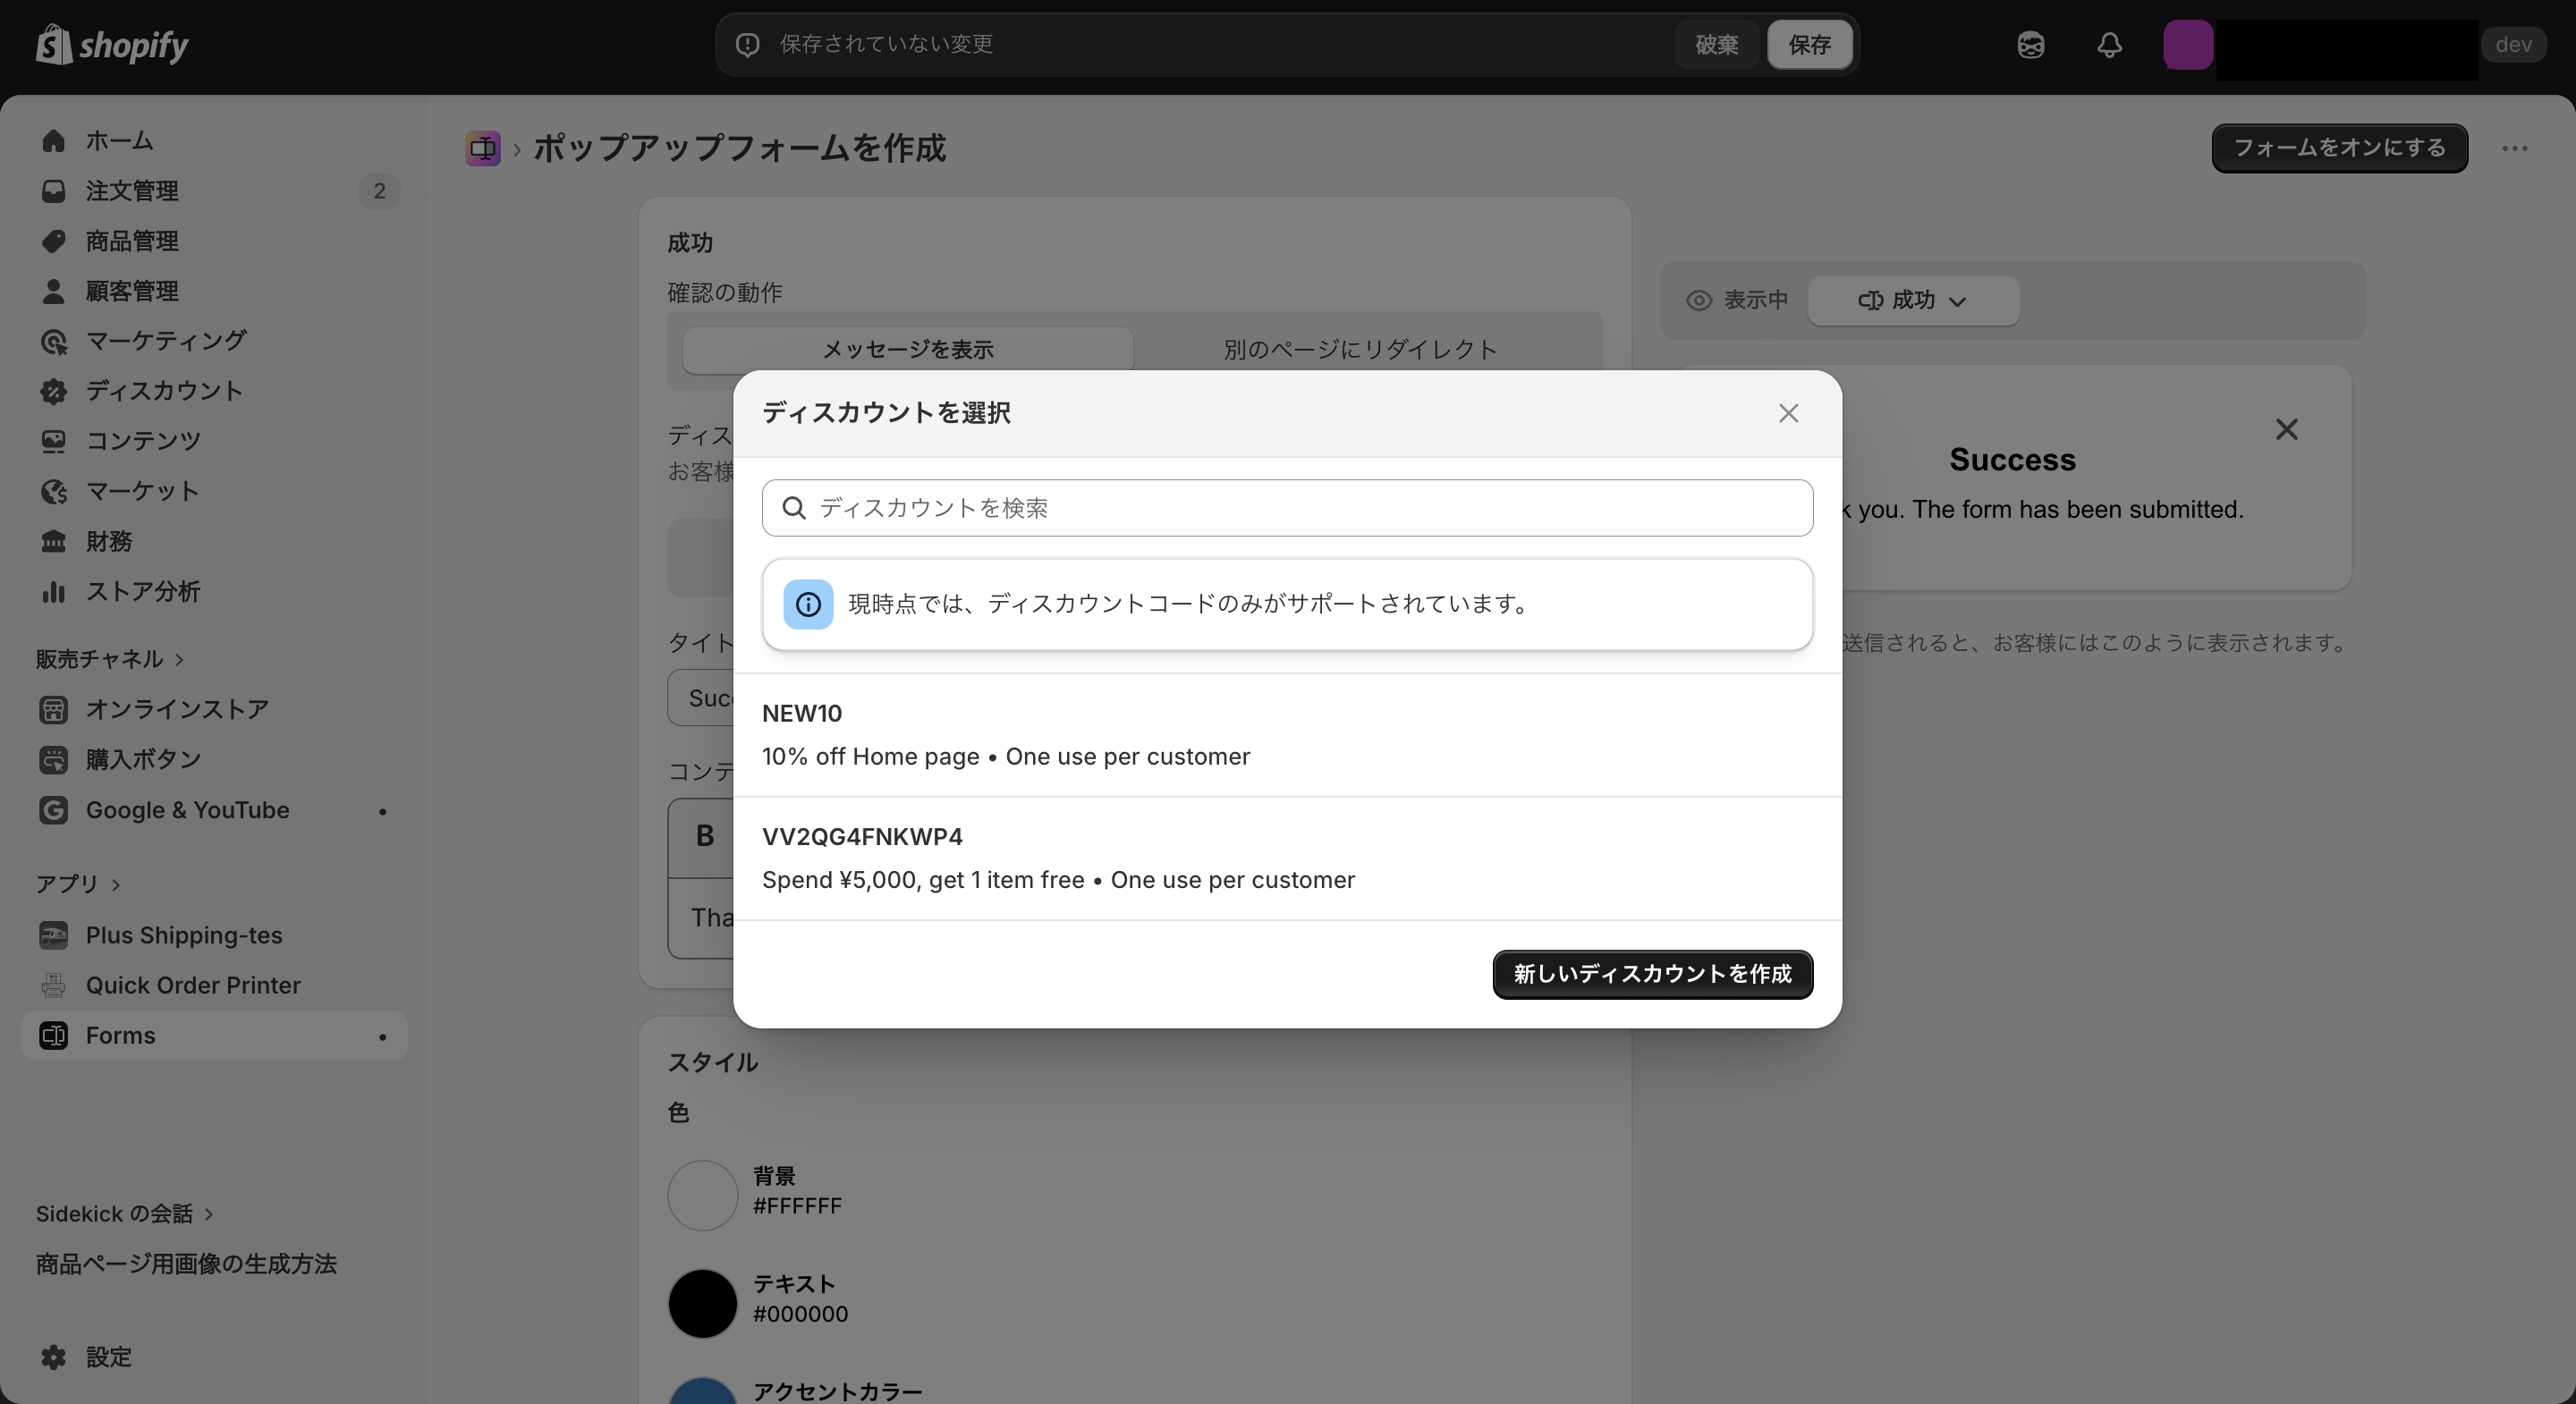
Task: Click the Shopify logo
Action: click(x=111, y=45)
